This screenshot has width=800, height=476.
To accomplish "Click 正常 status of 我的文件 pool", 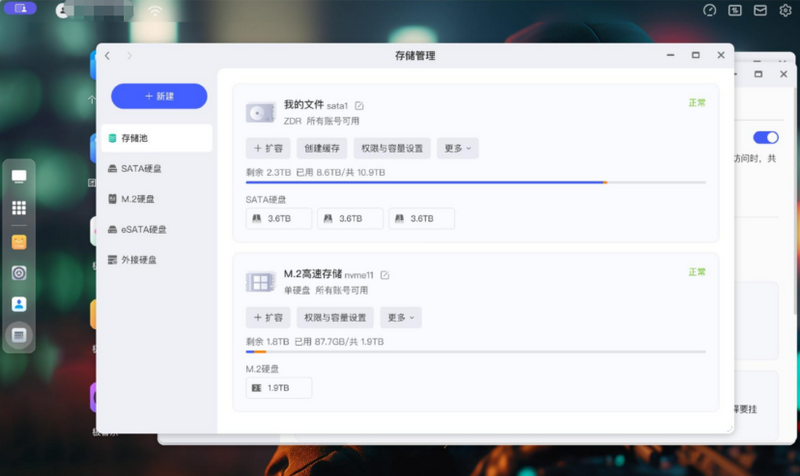I will tap(697, 103).
